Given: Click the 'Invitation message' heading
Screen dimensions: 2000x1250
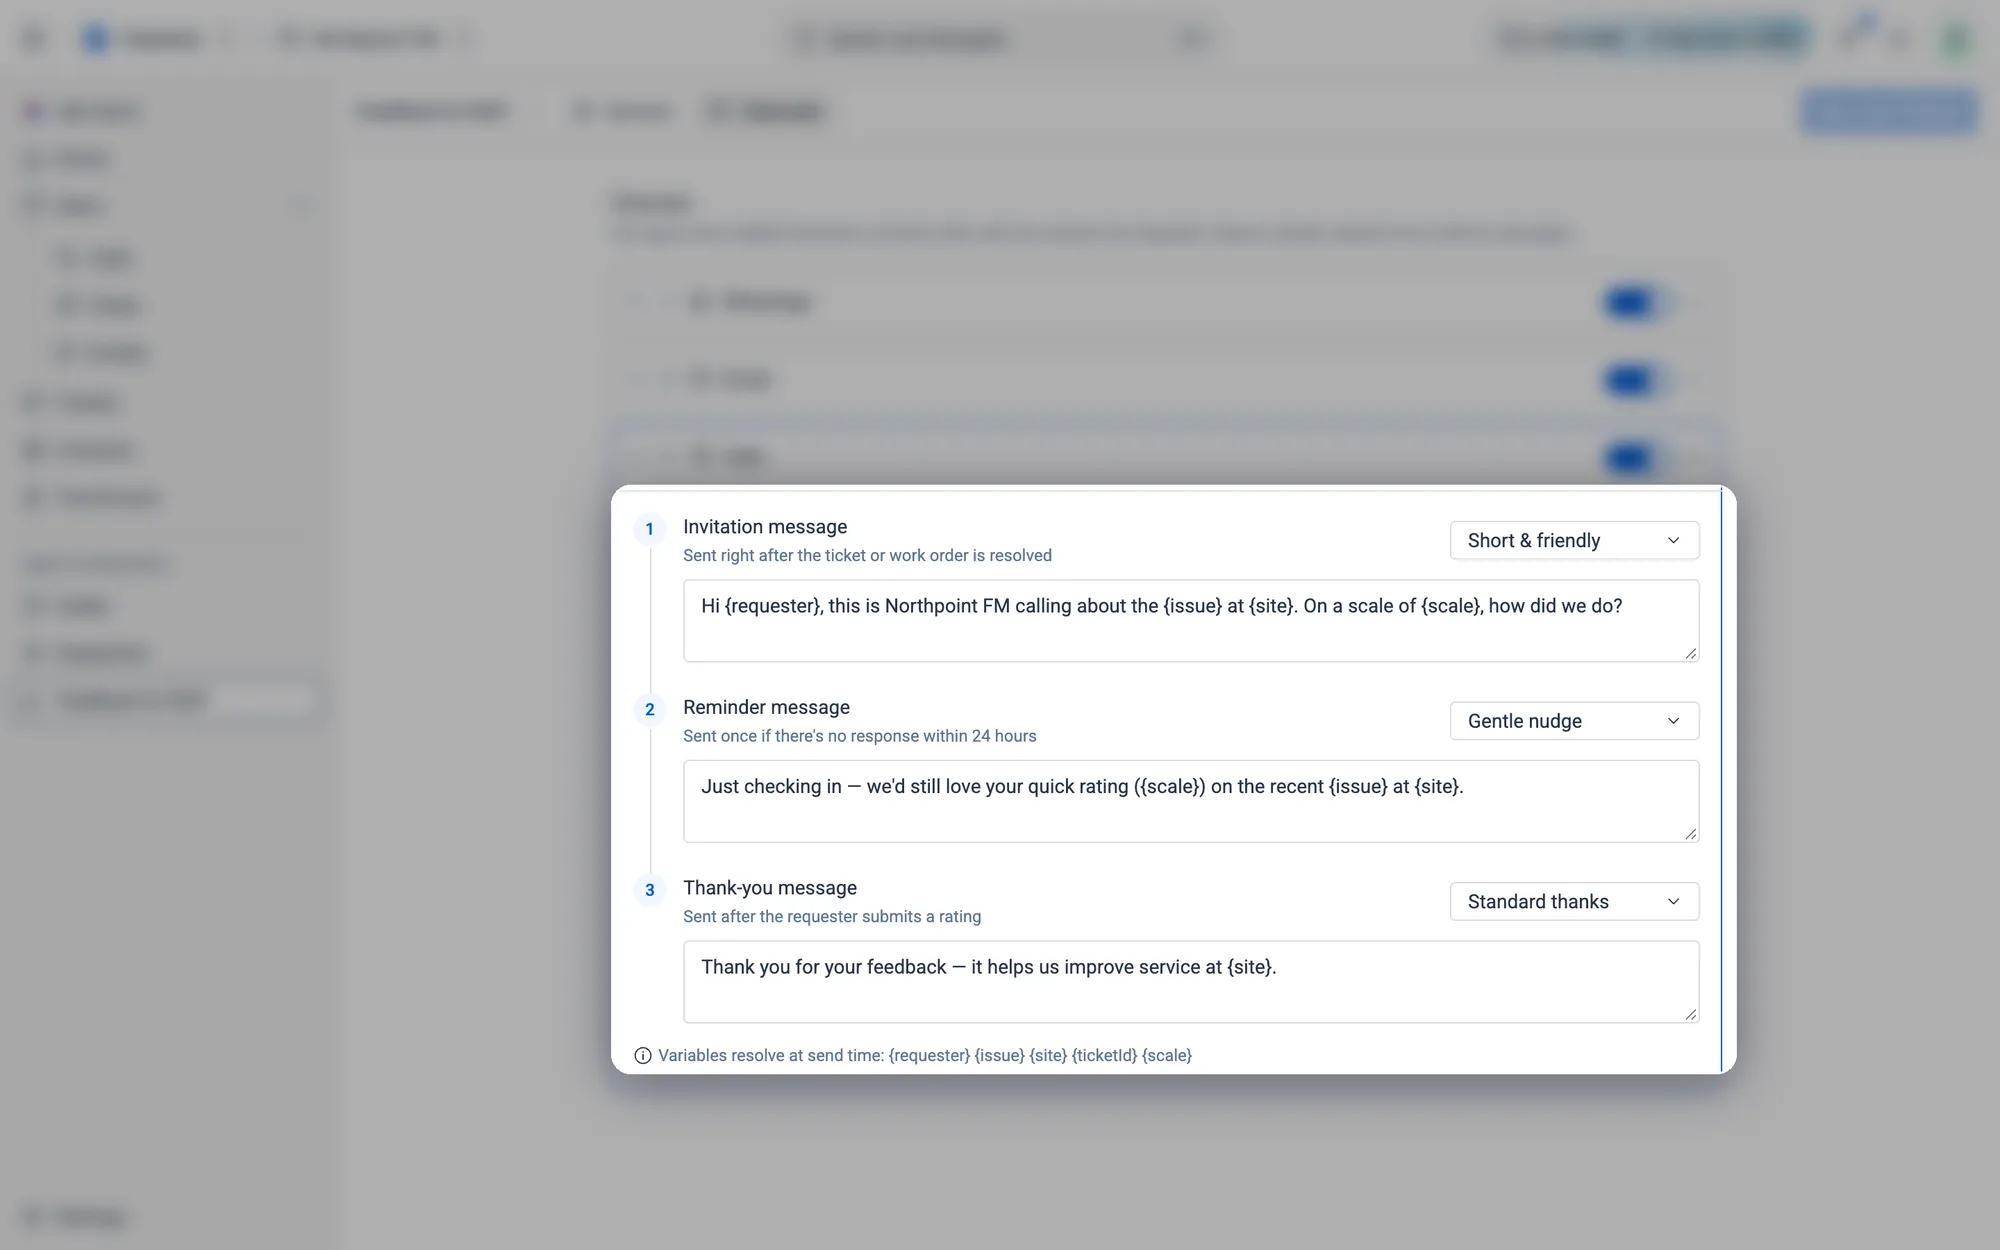Looking at the screenshot, I should pyautogui.click(x=765, y=526).
